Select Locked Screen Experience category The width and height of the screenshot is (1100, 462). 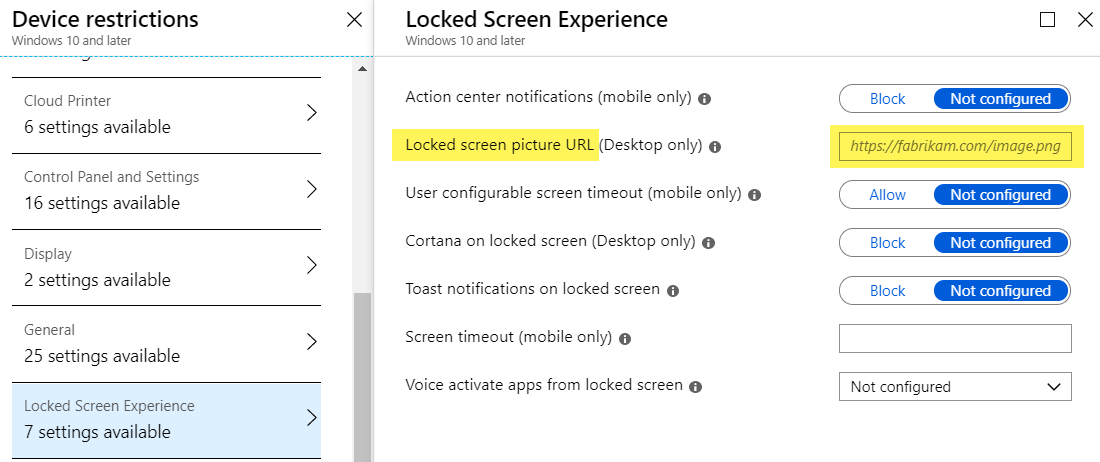[166, 419]
